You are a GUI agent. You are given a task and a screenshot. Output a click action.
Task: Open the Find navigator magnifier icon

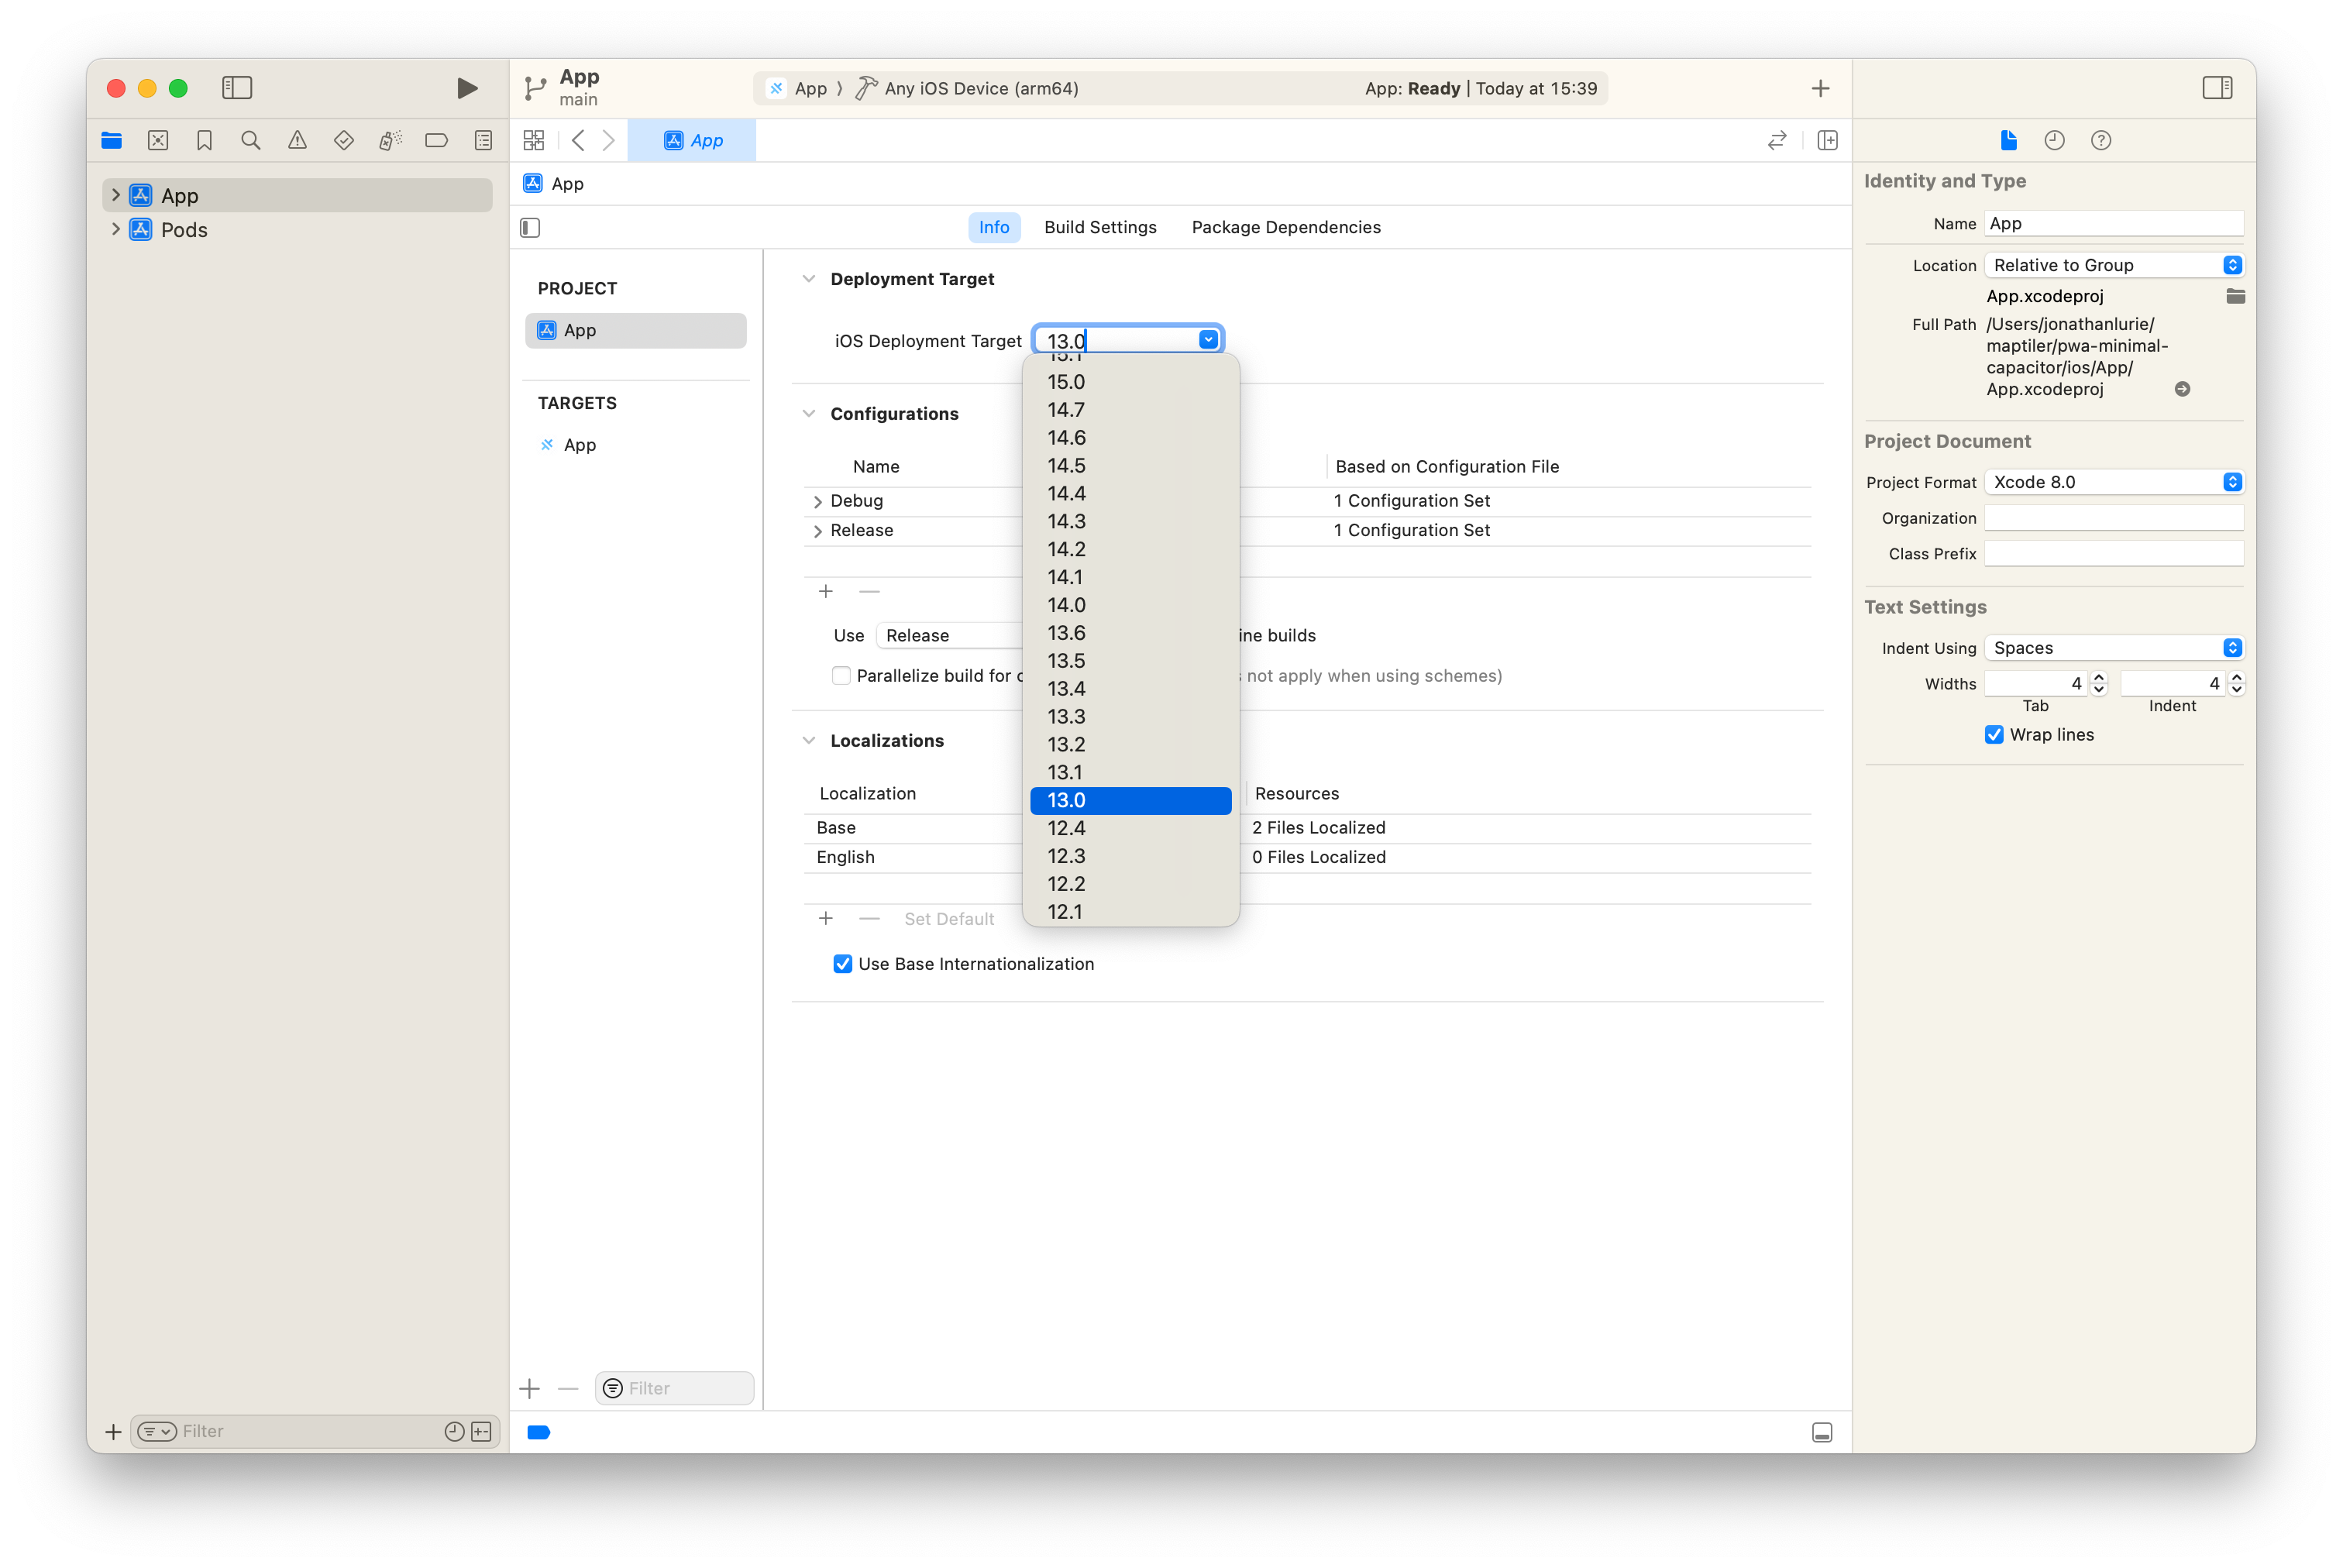251,141
